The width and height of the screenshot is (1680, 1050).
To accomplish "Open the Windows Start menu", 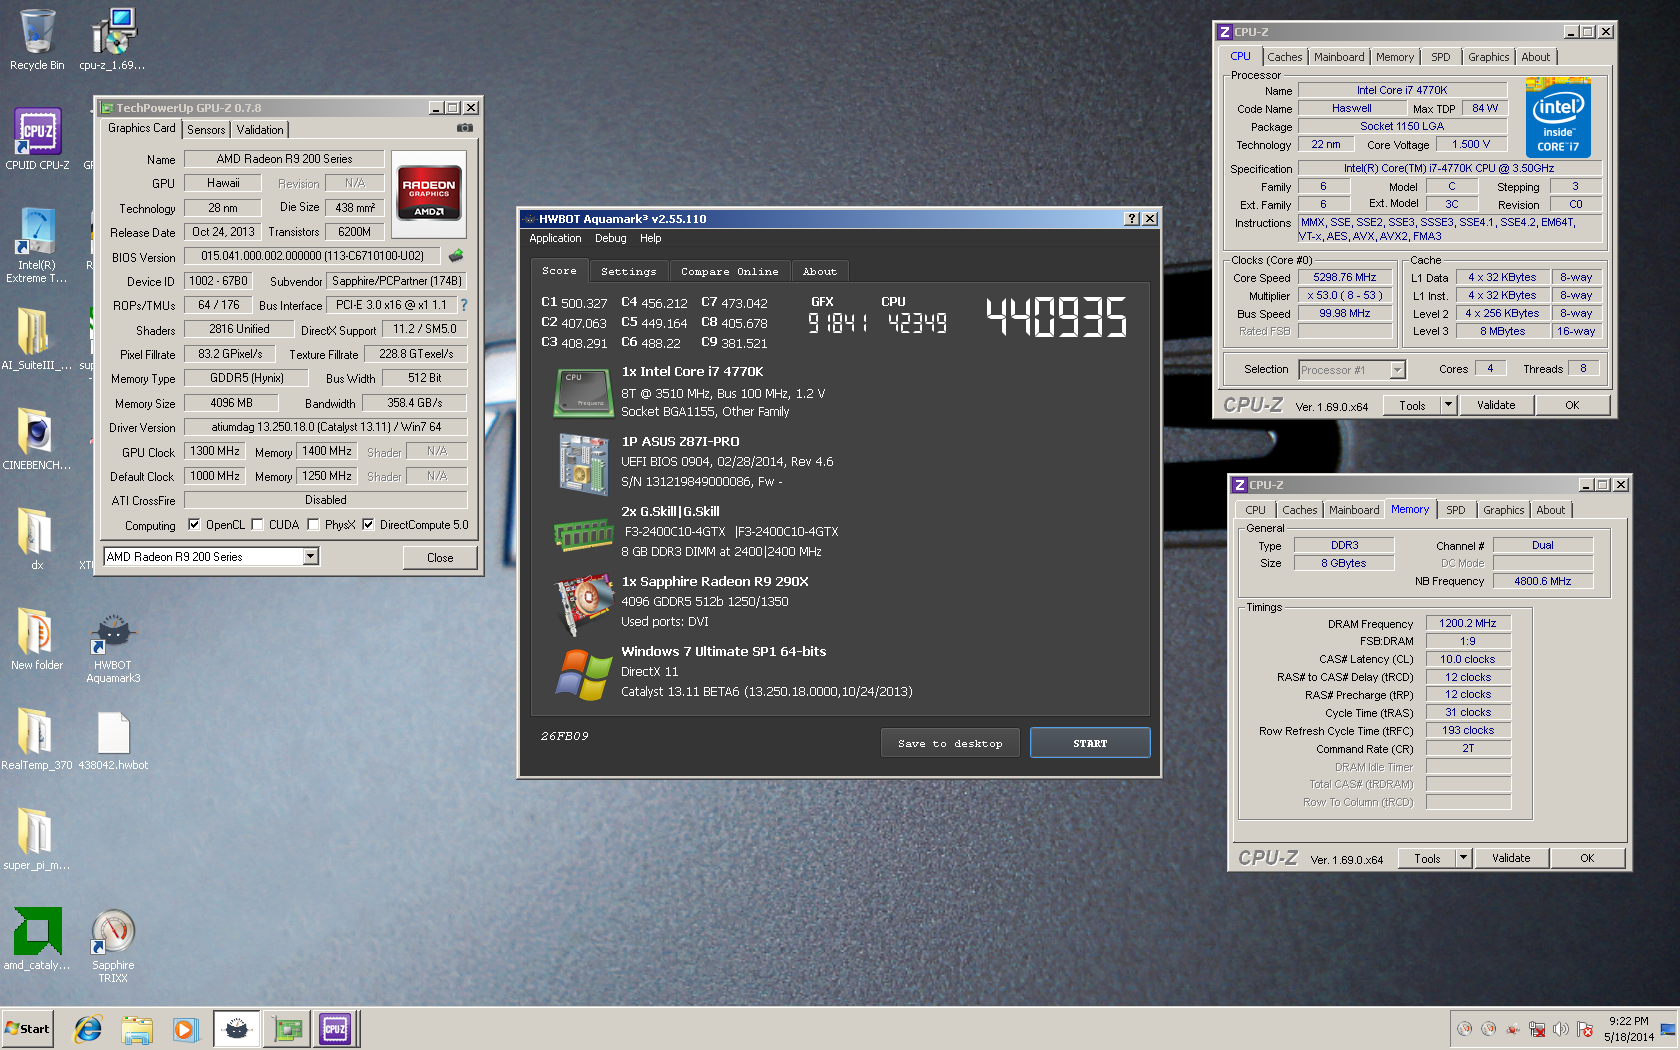I will pos(27,1029).
